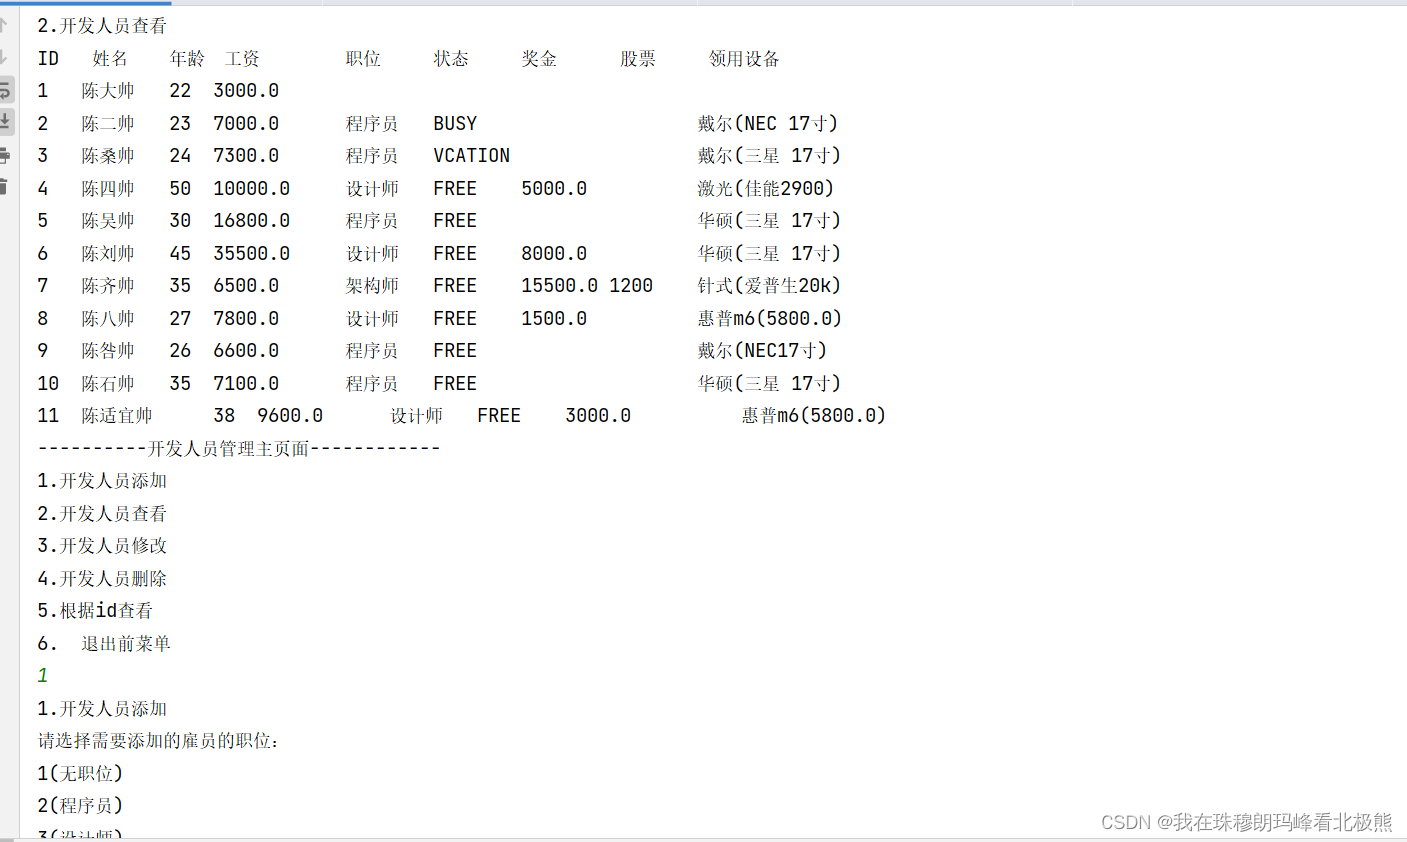Click the up-arrow icon in console gutter
The height and width of the screenshot is (842, 1407).
pyautogui.click(x=4, y=25)
